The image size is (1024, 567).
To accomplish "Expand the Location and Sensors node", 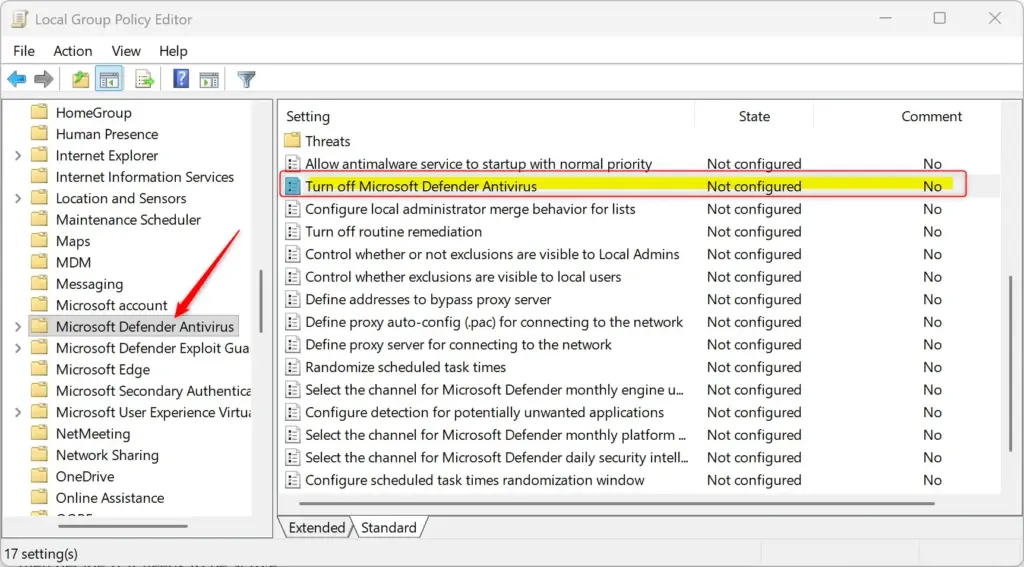I will coord(18,198).
